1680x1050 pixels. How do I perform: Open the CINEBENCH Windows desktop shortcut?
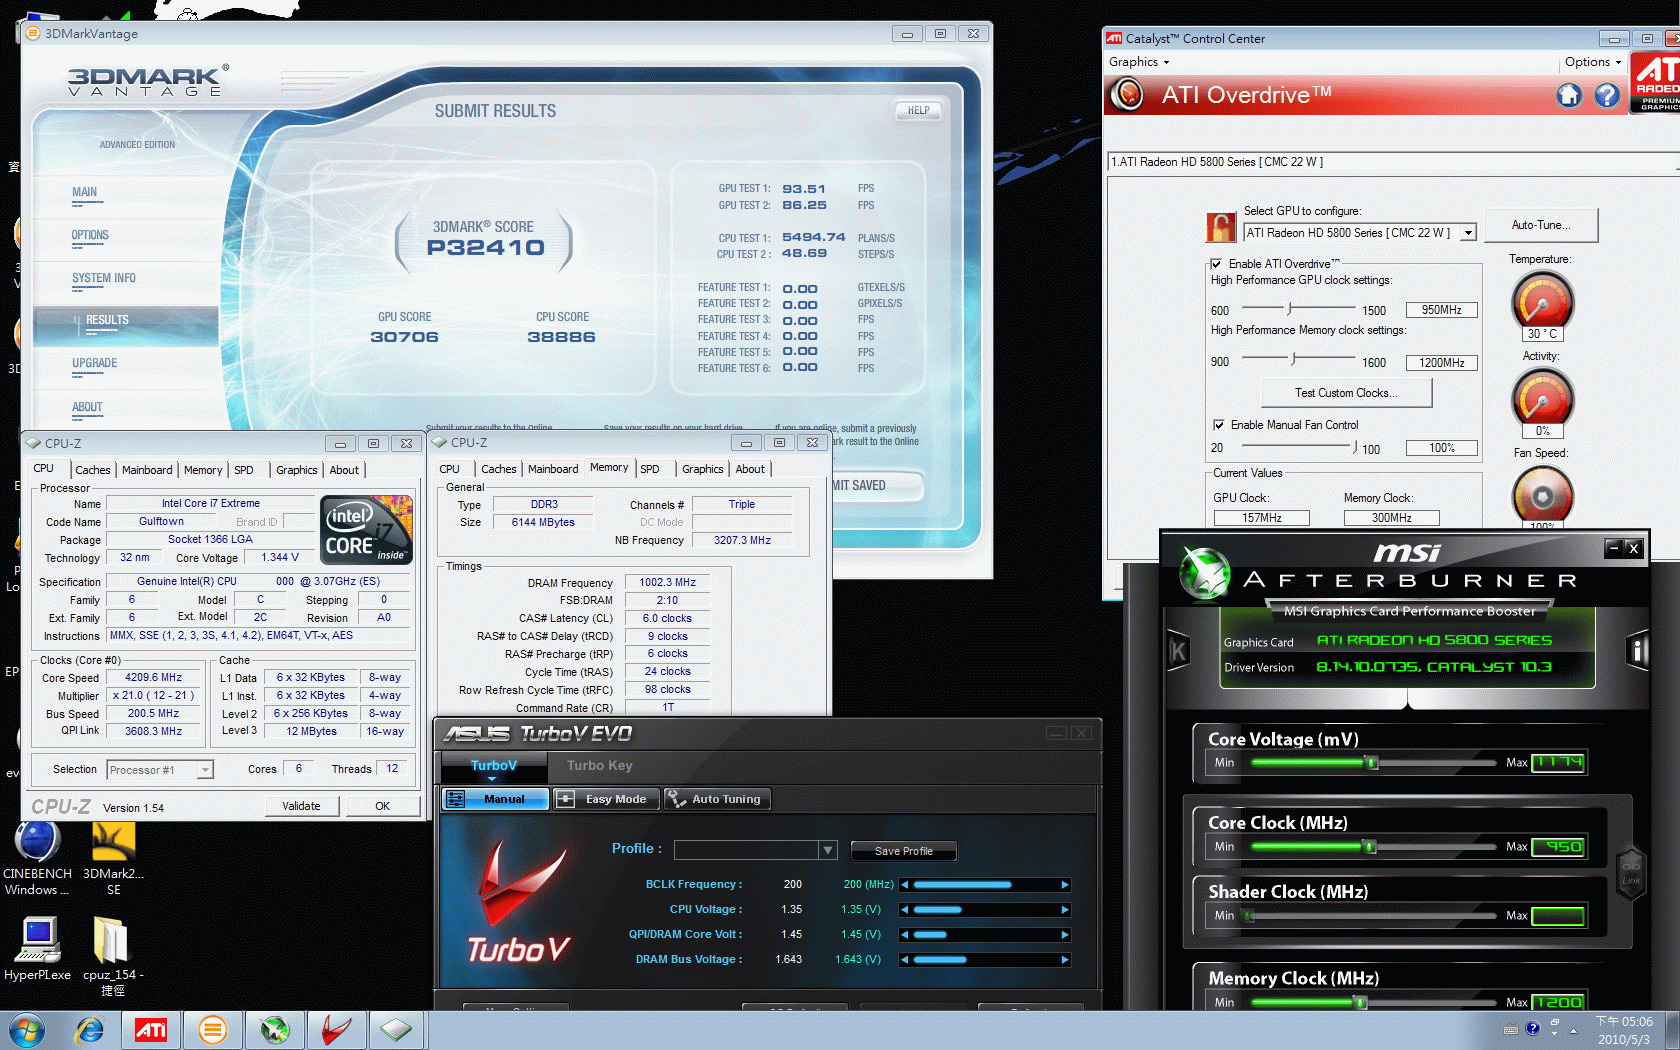click(37, 859)
